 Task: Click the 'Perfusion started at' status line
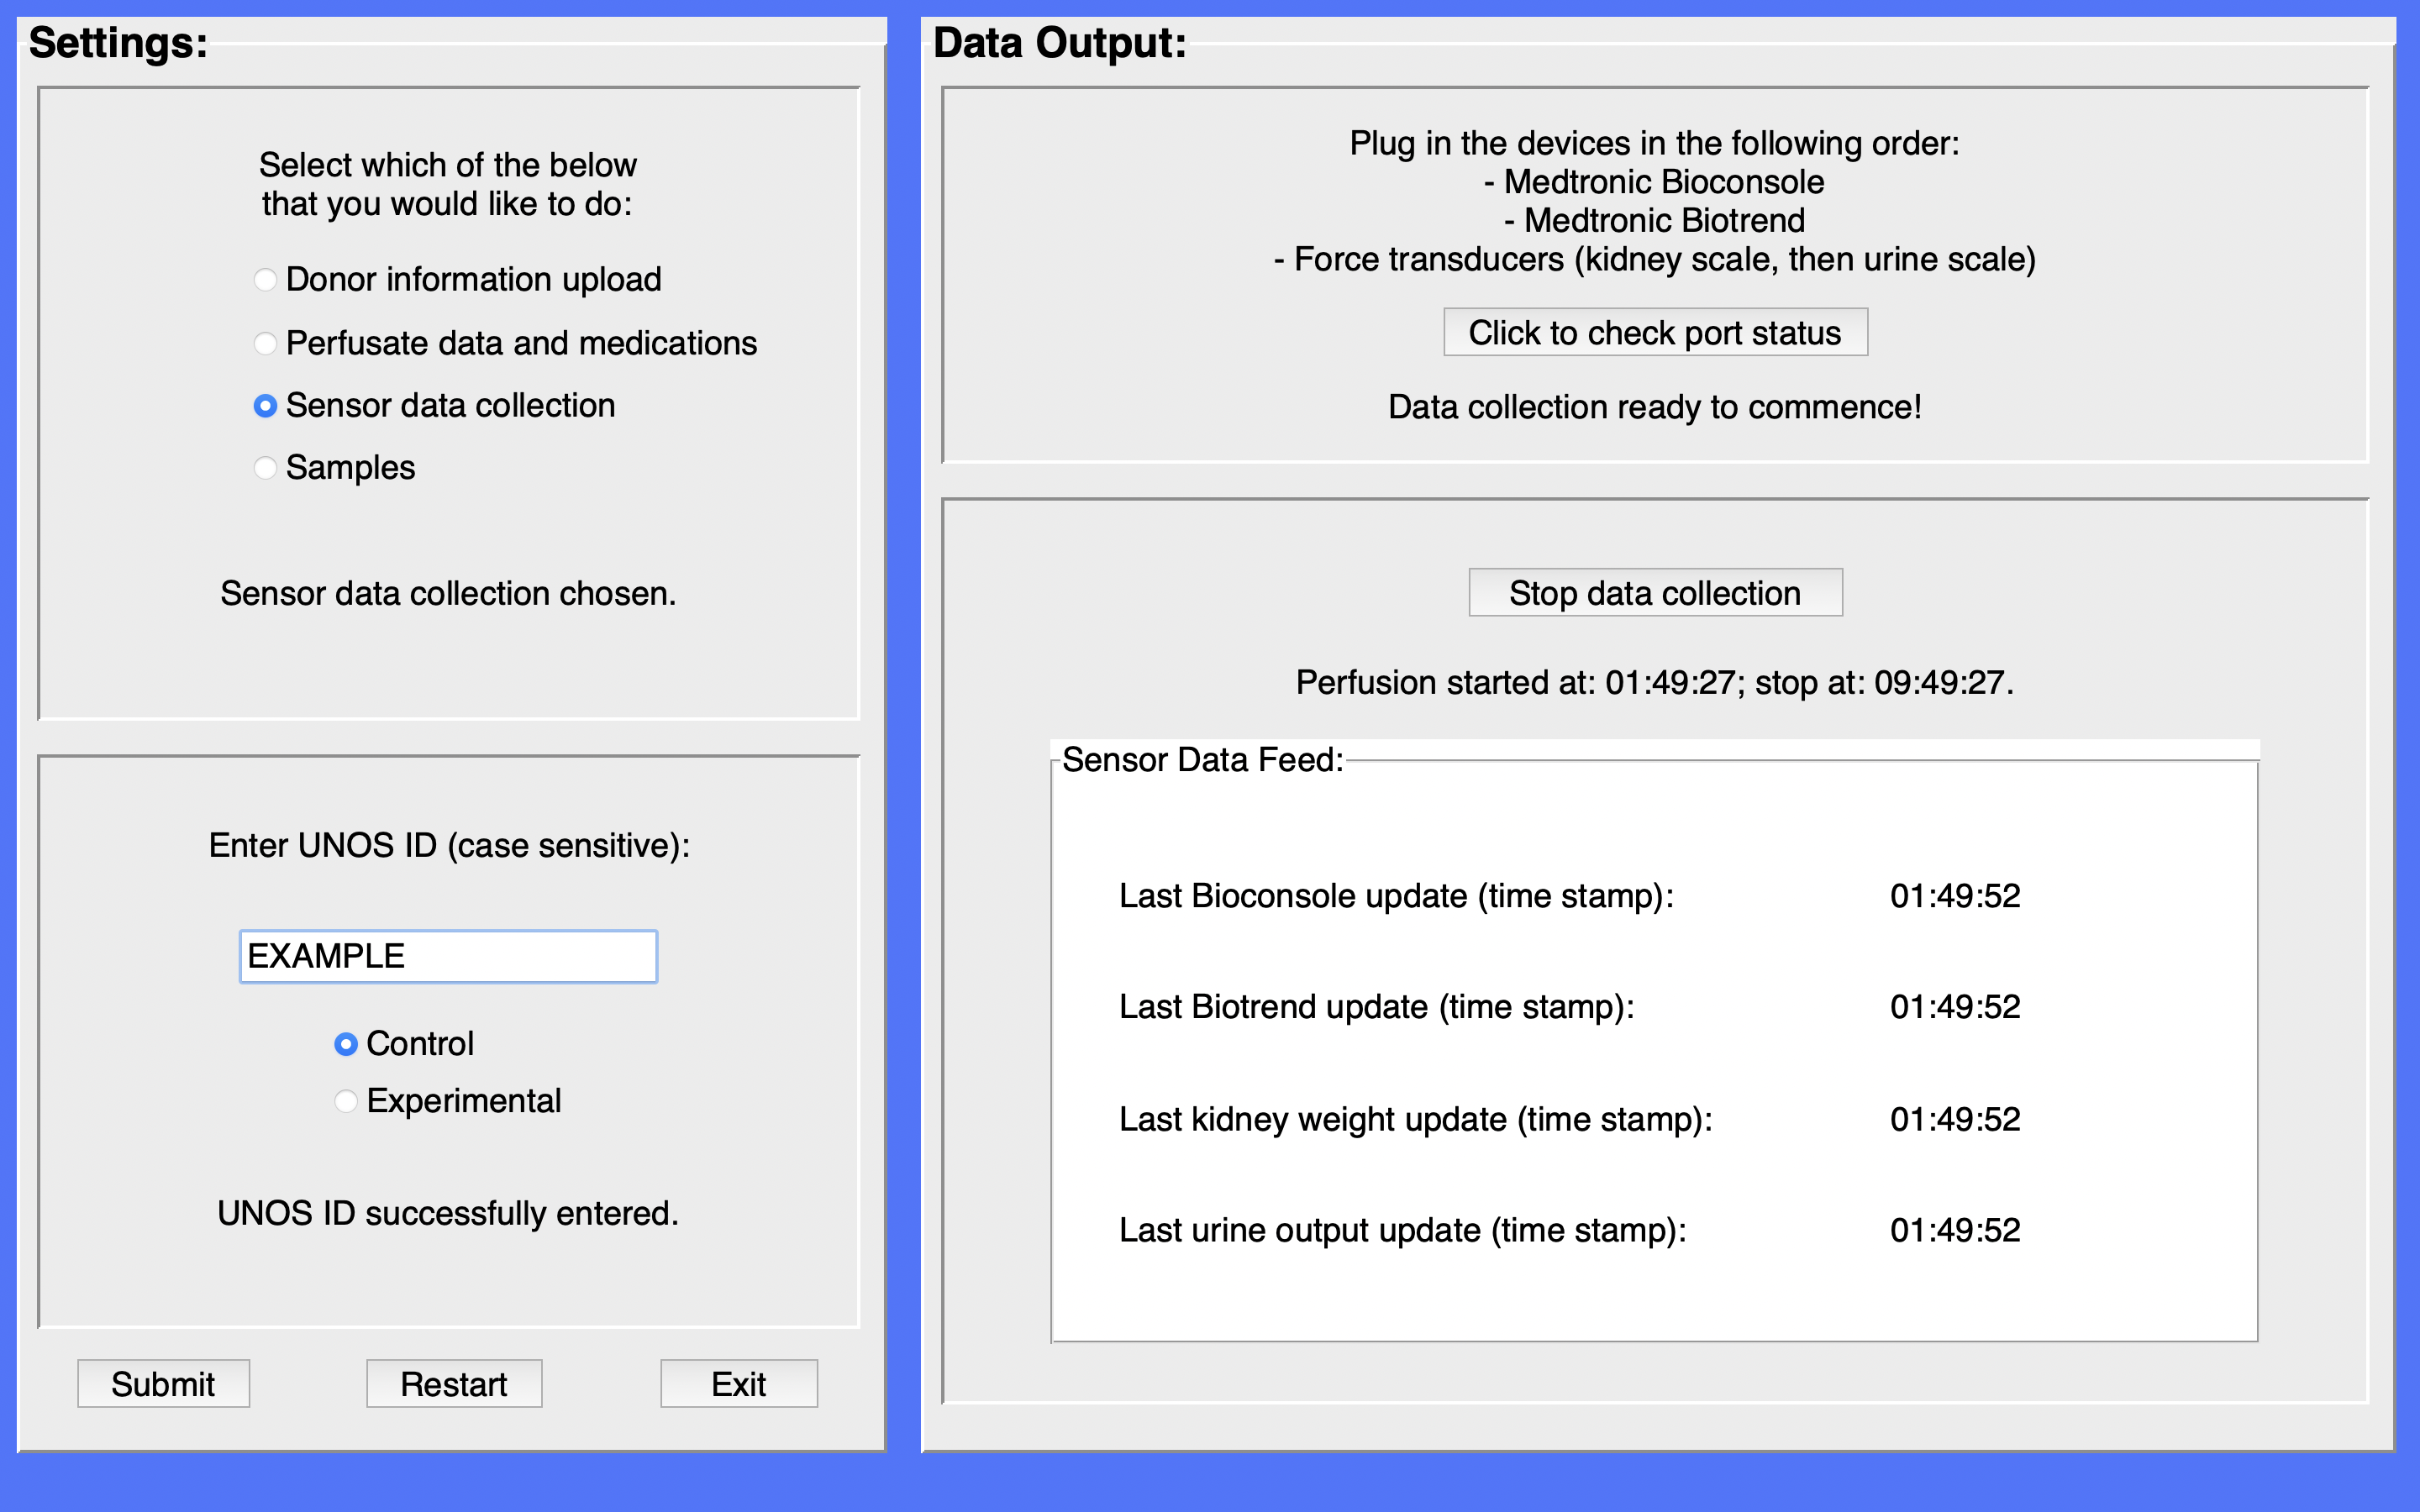pos(1655,682)
